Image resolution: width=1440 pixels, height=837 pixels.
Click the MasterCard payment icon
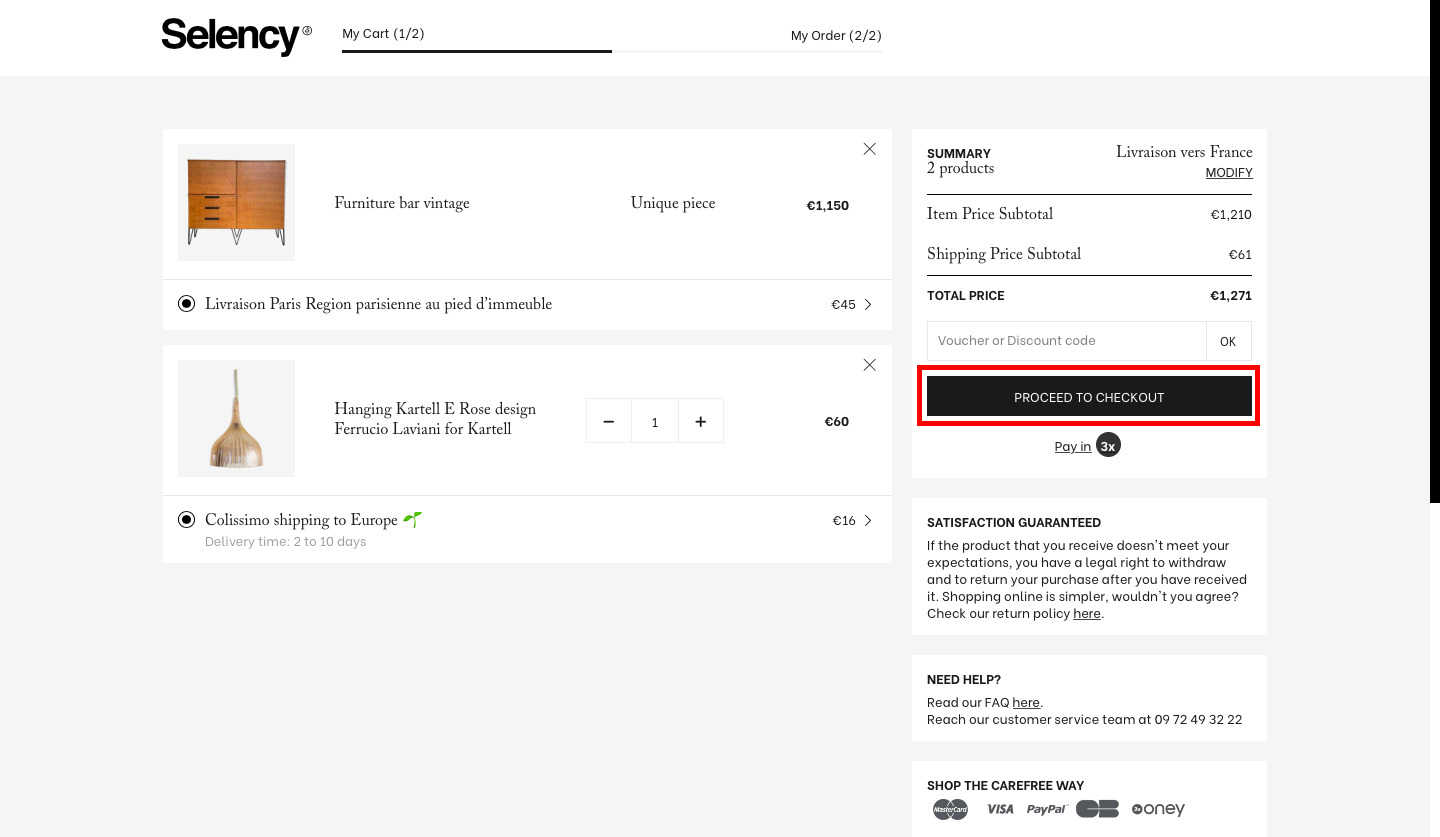click(950, 809)
